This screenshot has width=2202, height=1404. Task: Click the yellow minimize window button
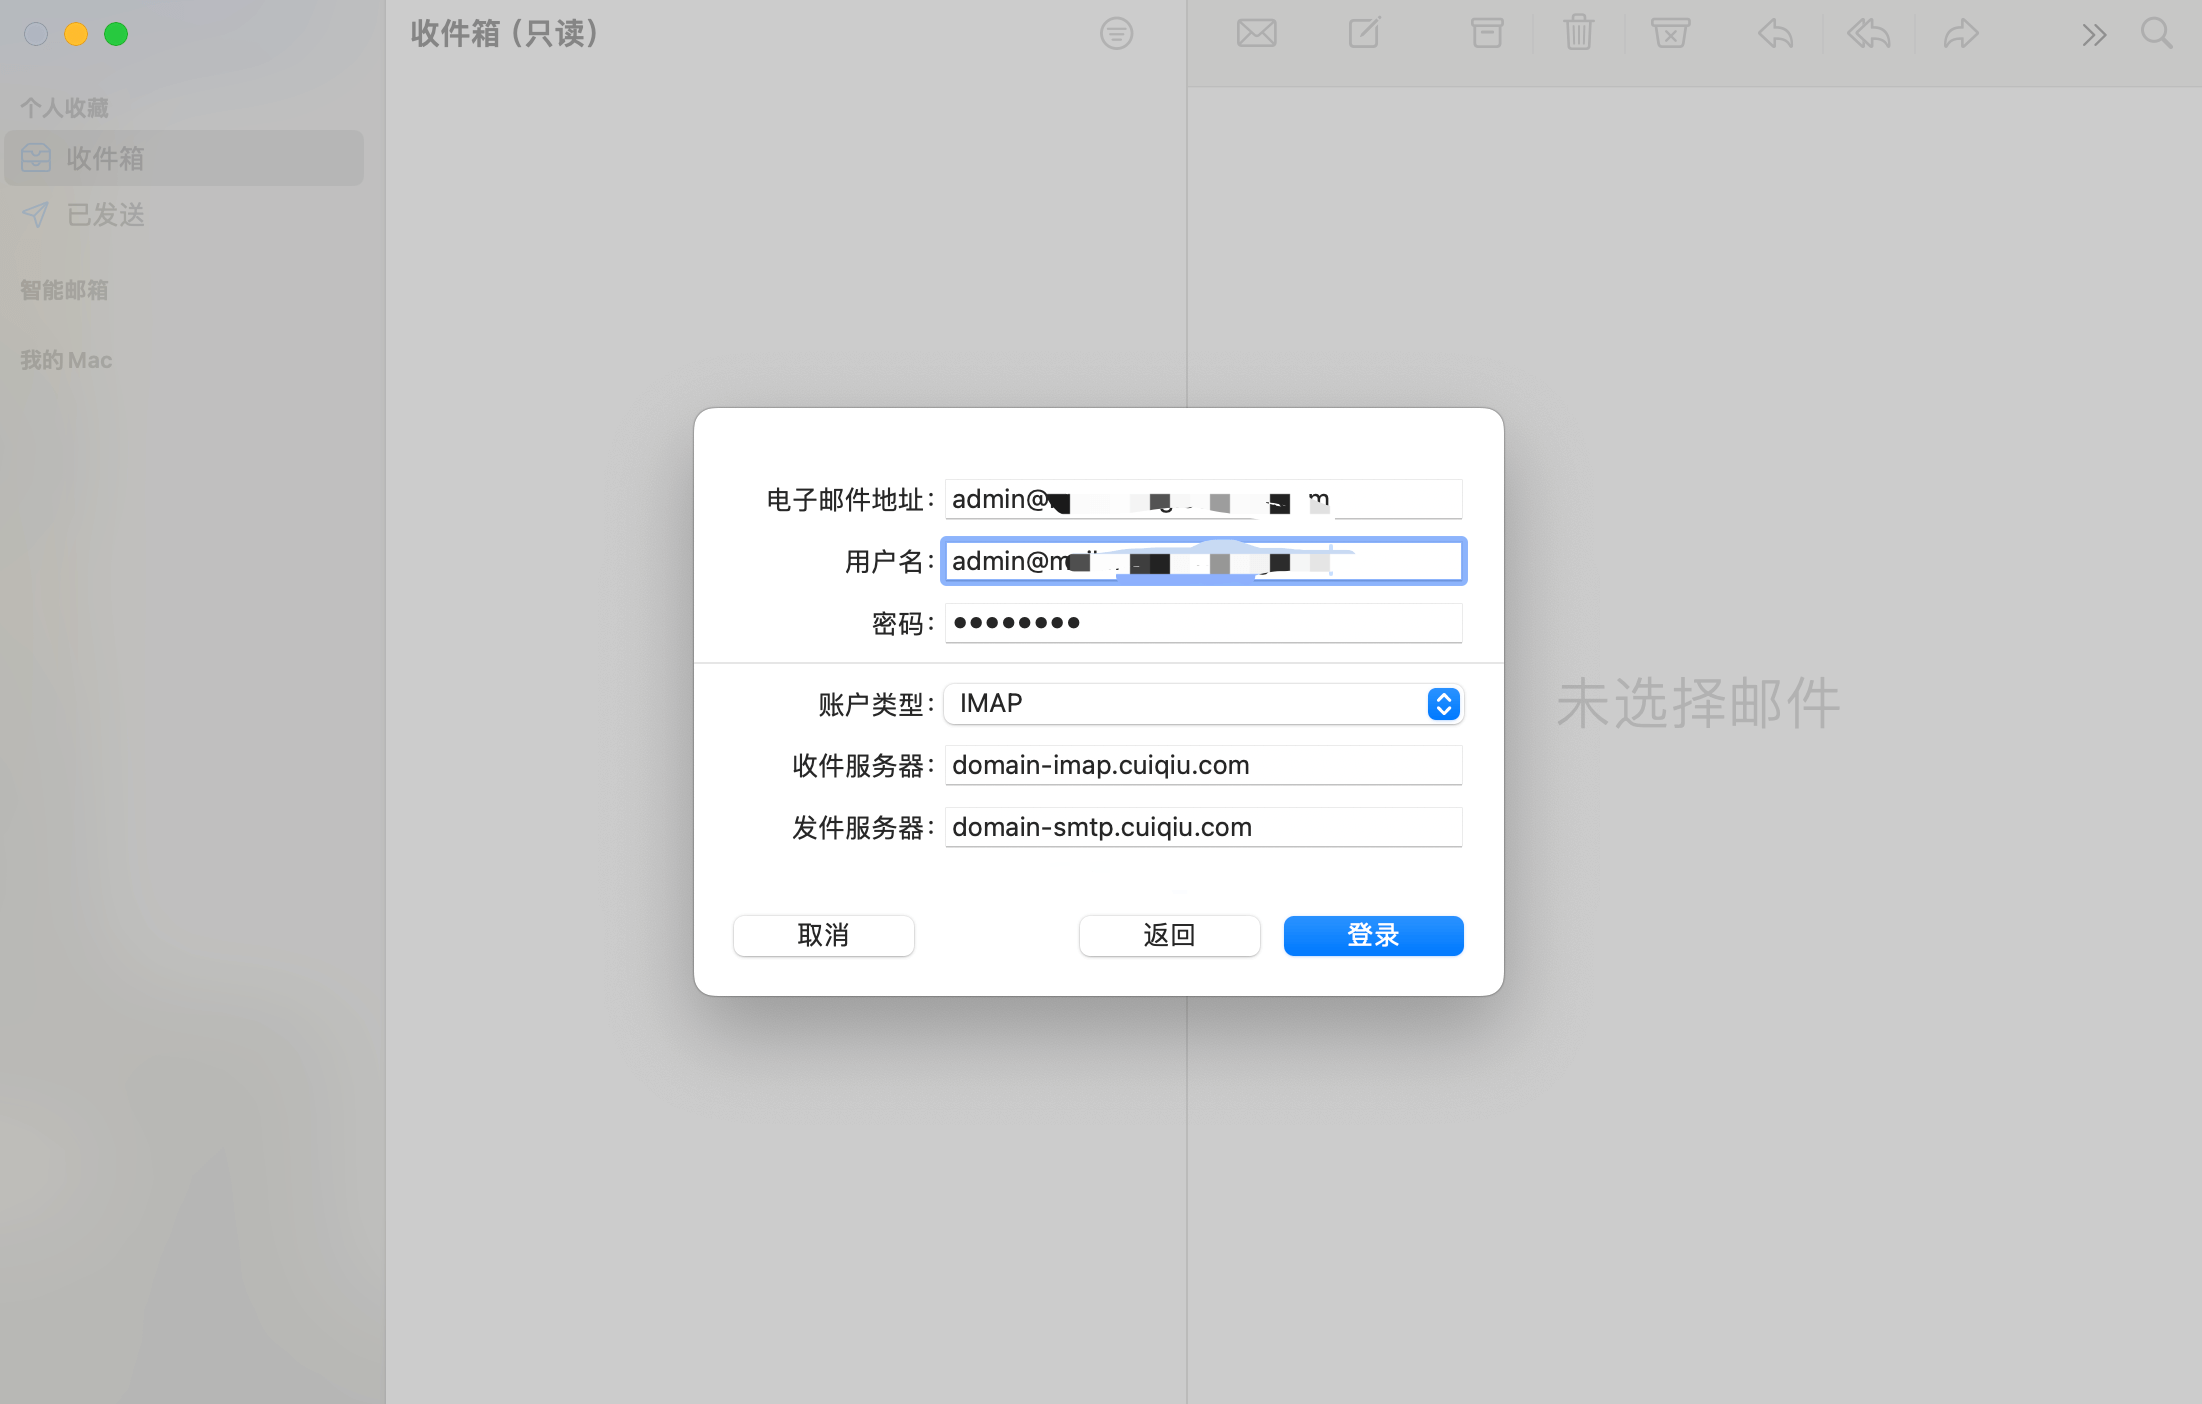(x=76, y=34)
